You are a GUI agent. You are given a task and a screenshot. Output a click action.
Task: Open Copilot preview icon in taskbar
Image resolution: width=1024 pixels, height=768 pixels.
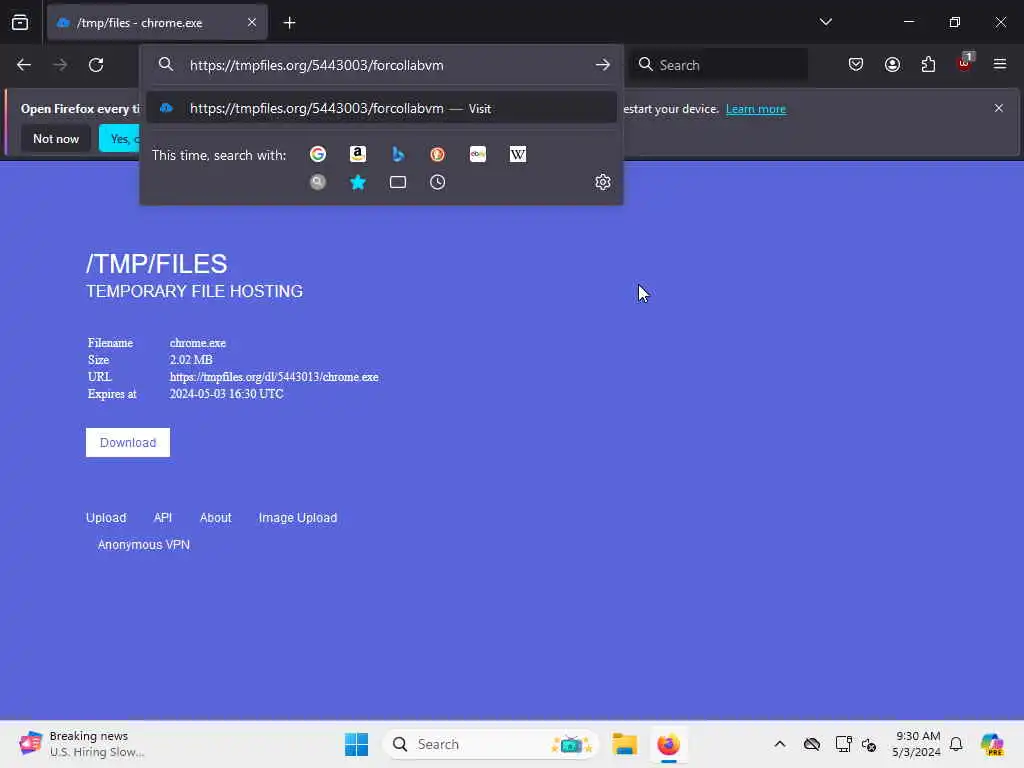pos(993,744)
